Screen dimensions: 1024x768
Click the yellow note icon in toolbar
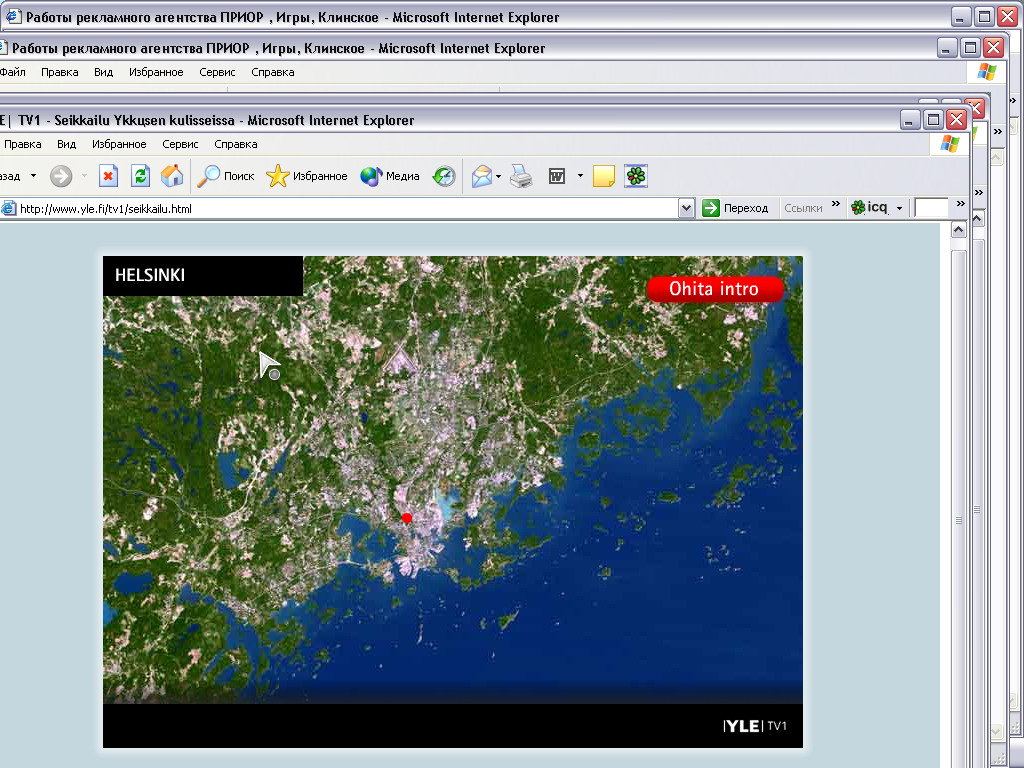point(603,176)
